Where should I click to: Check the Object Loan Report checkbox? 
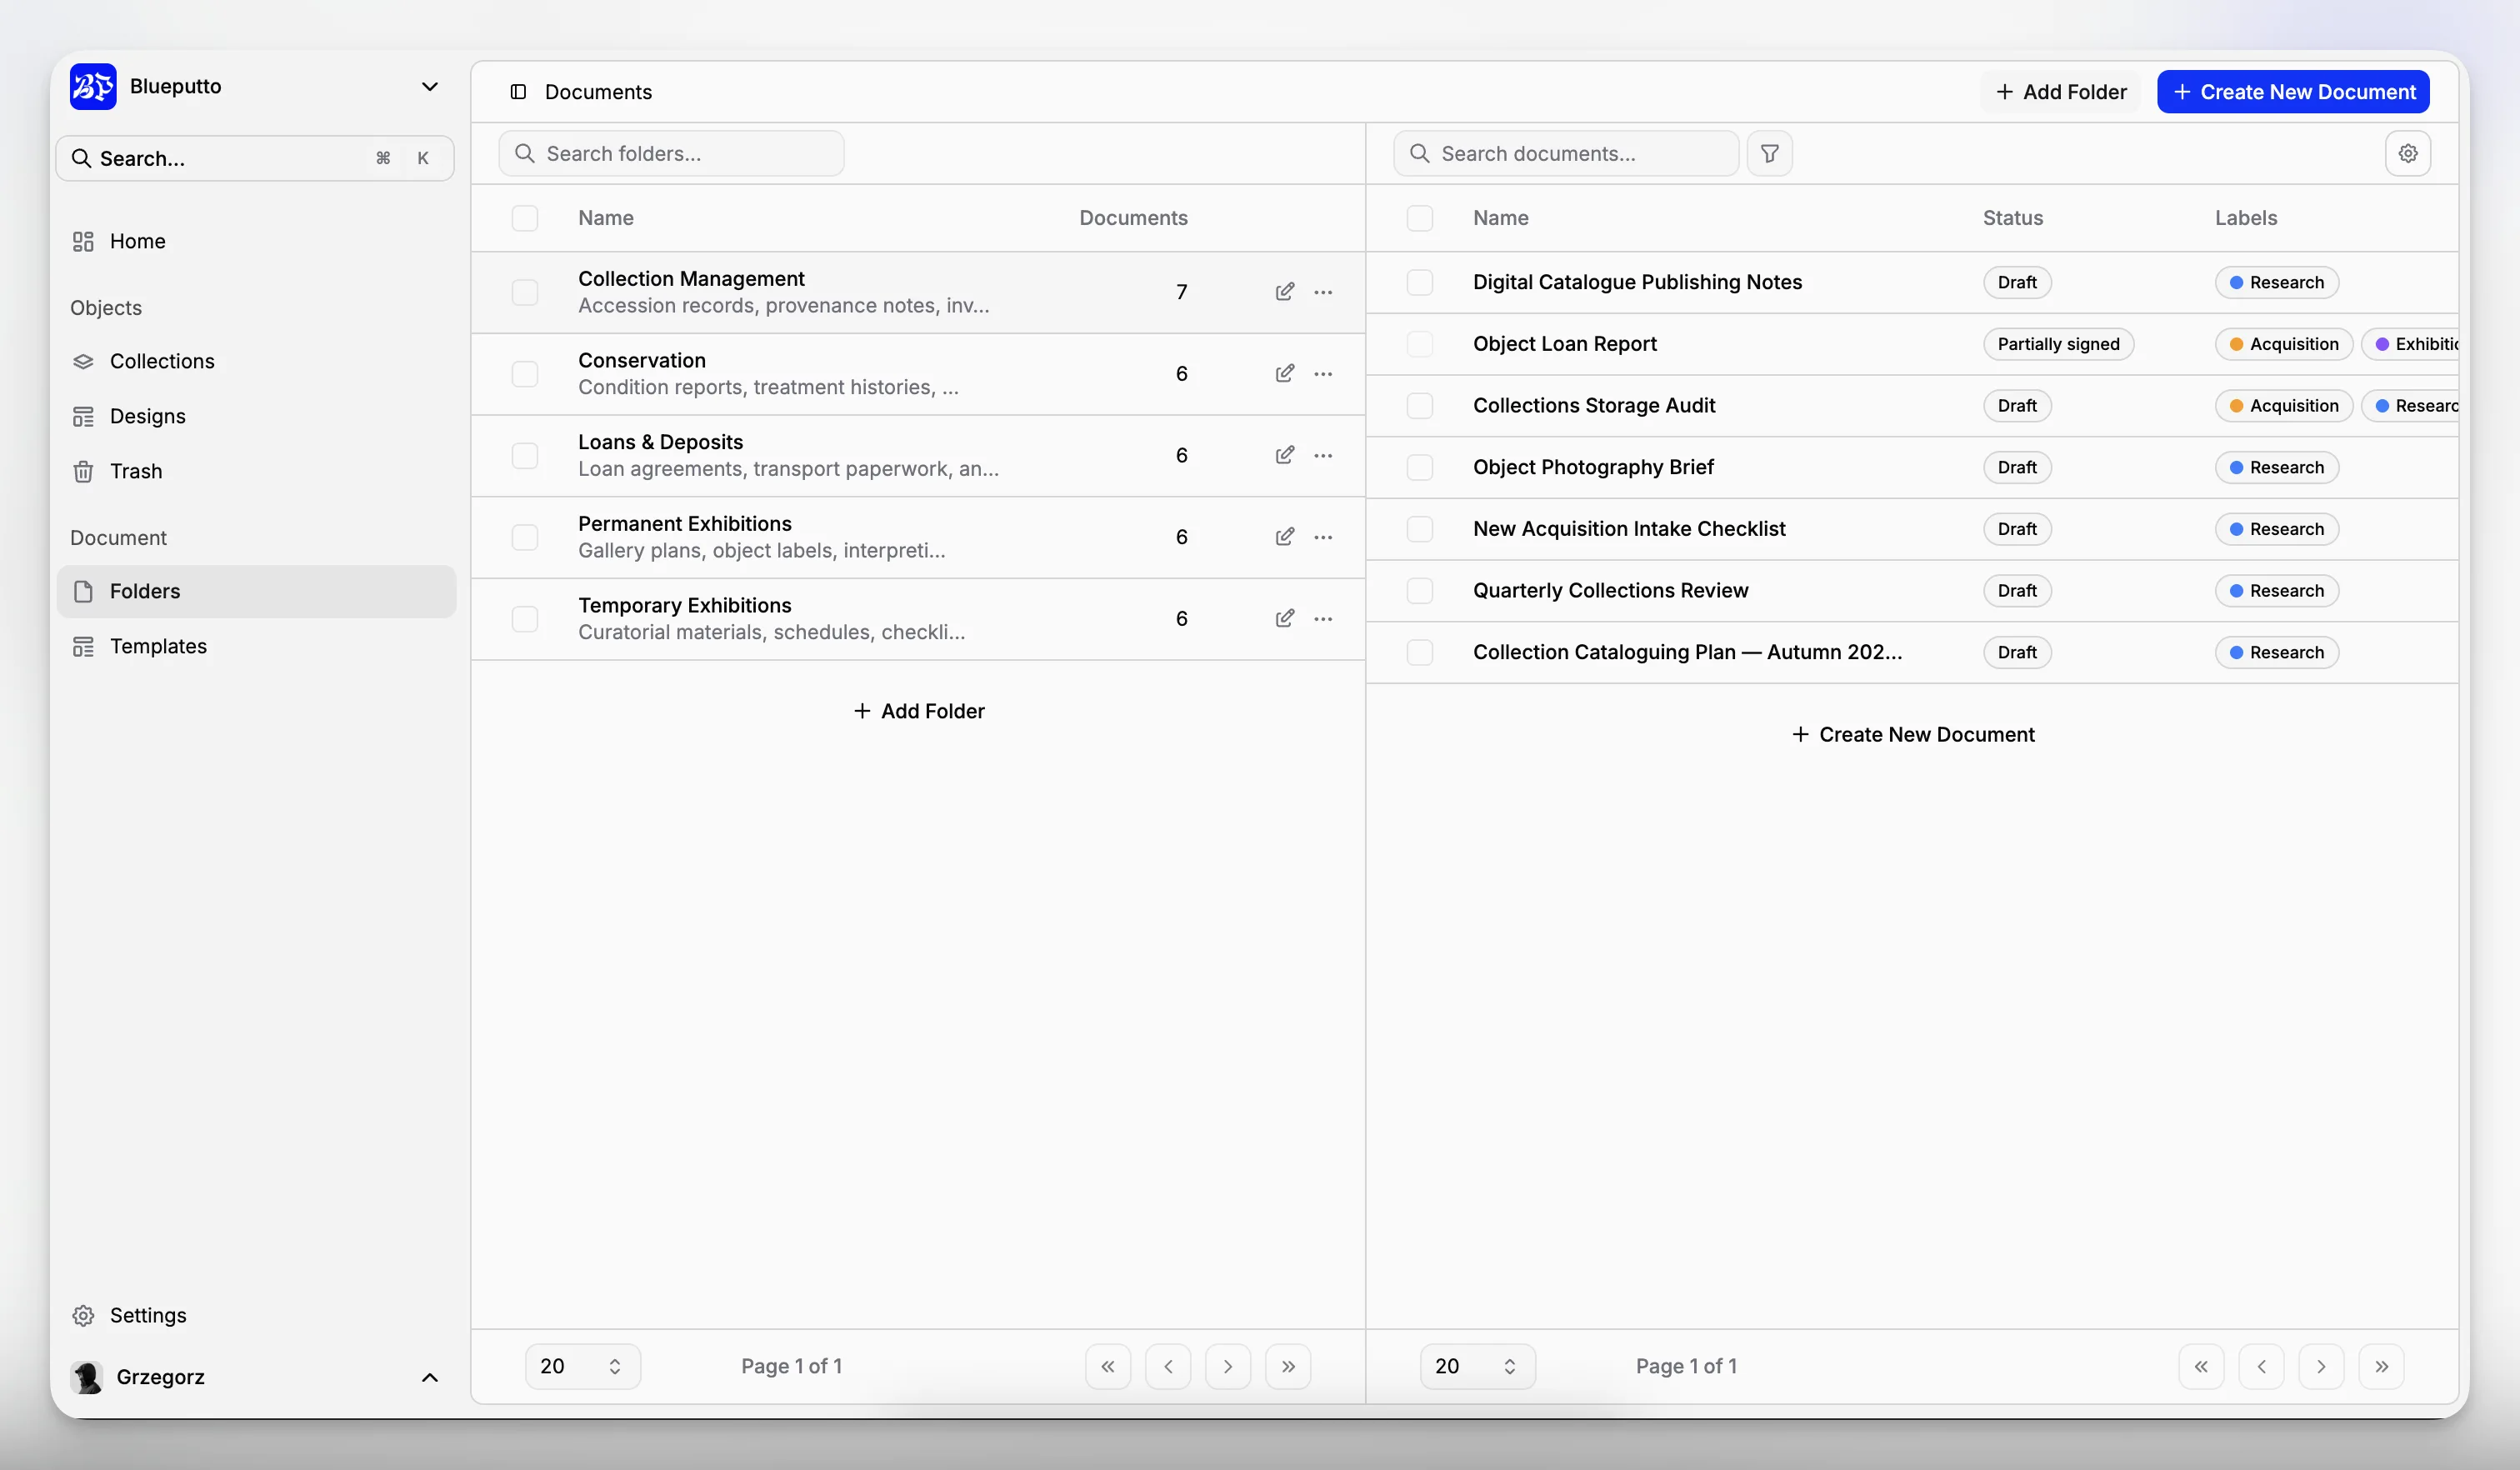coord(1420,344)
